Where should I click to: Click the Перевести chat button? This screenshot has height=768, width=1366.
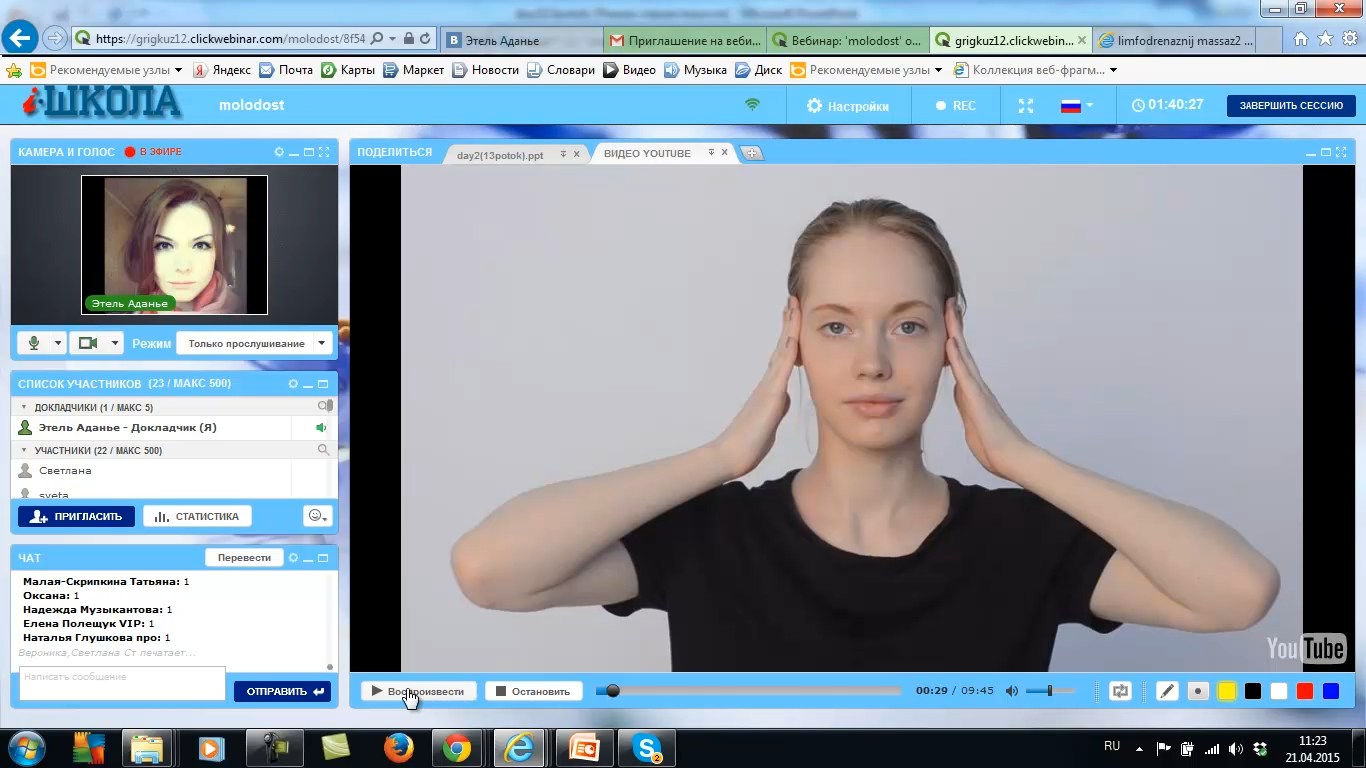244,558
